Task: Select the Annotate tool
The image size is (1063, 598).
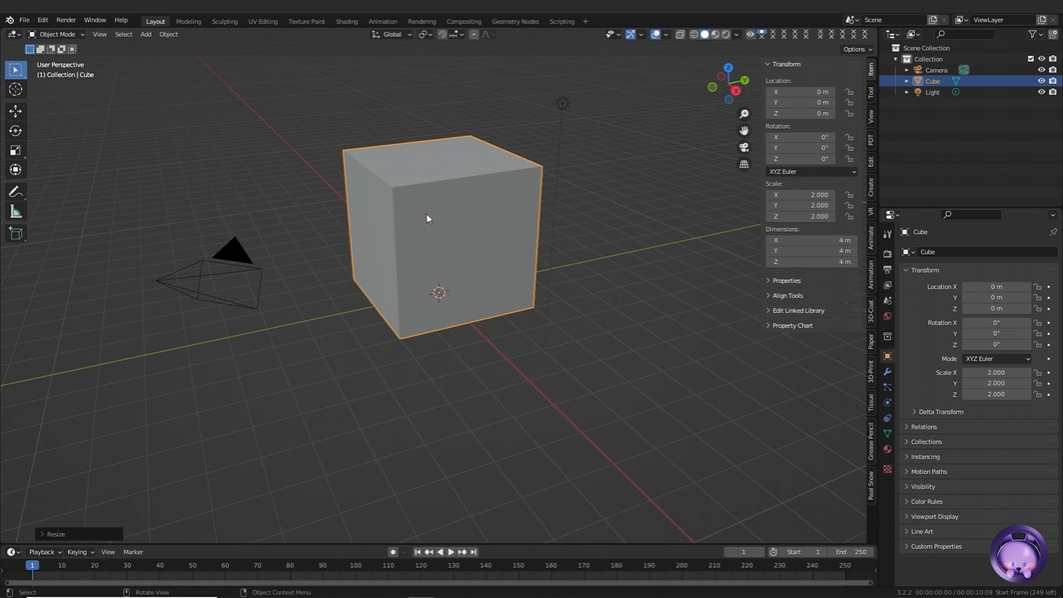Action: coord(16,192)
